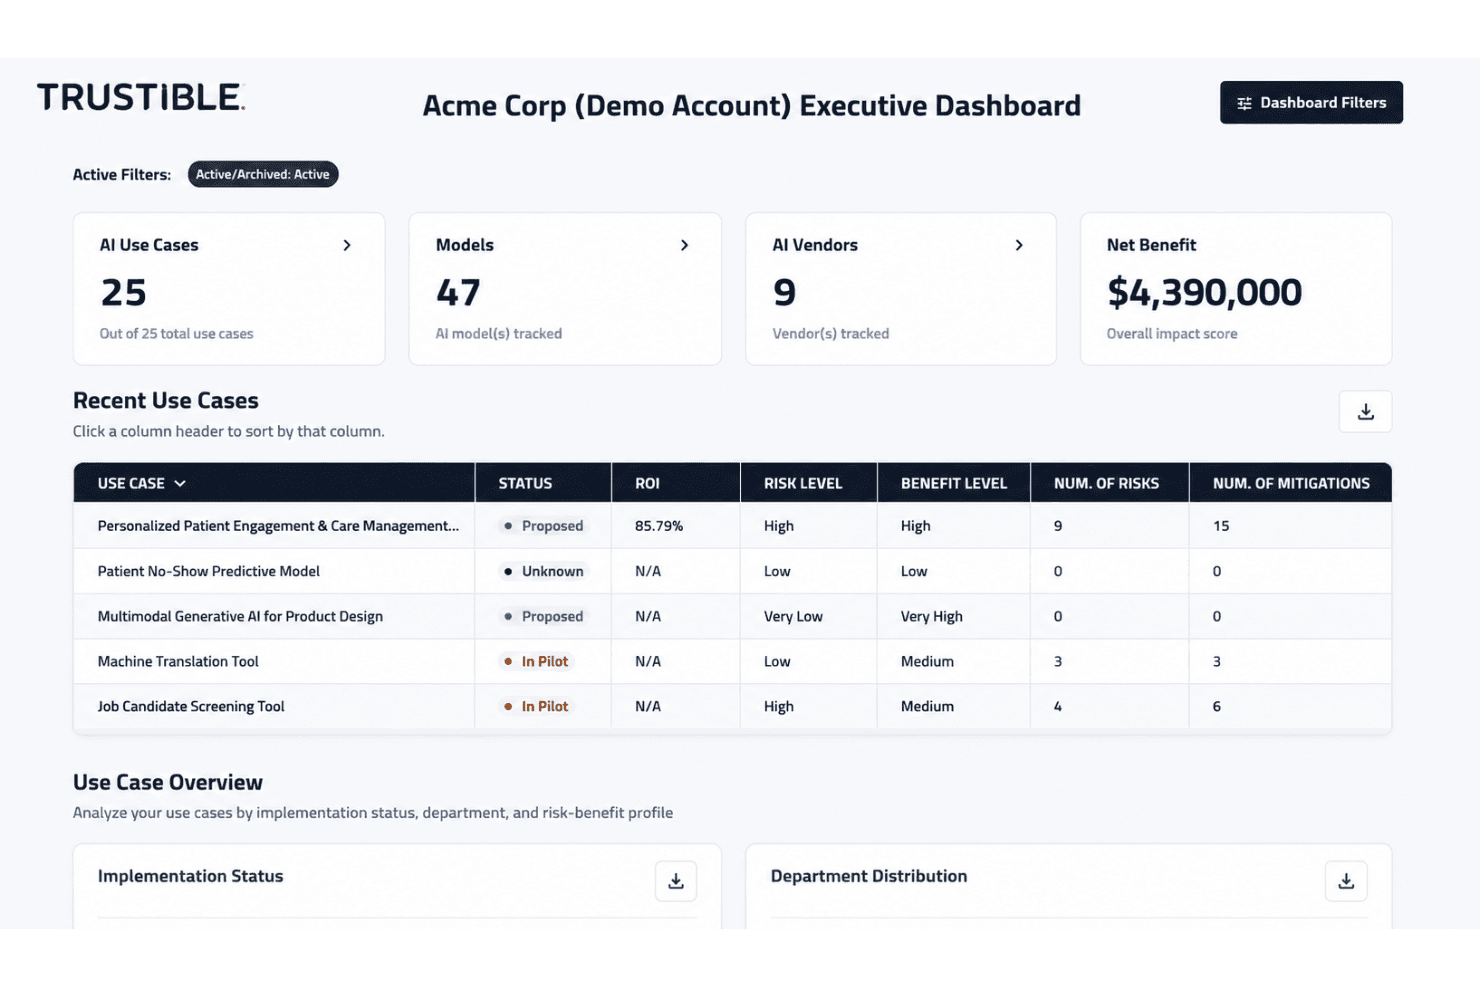Image resolution: width=1480 pixels, height=987 pixels.
Task: Click the Use Case Overview heading
Action: 168,782
